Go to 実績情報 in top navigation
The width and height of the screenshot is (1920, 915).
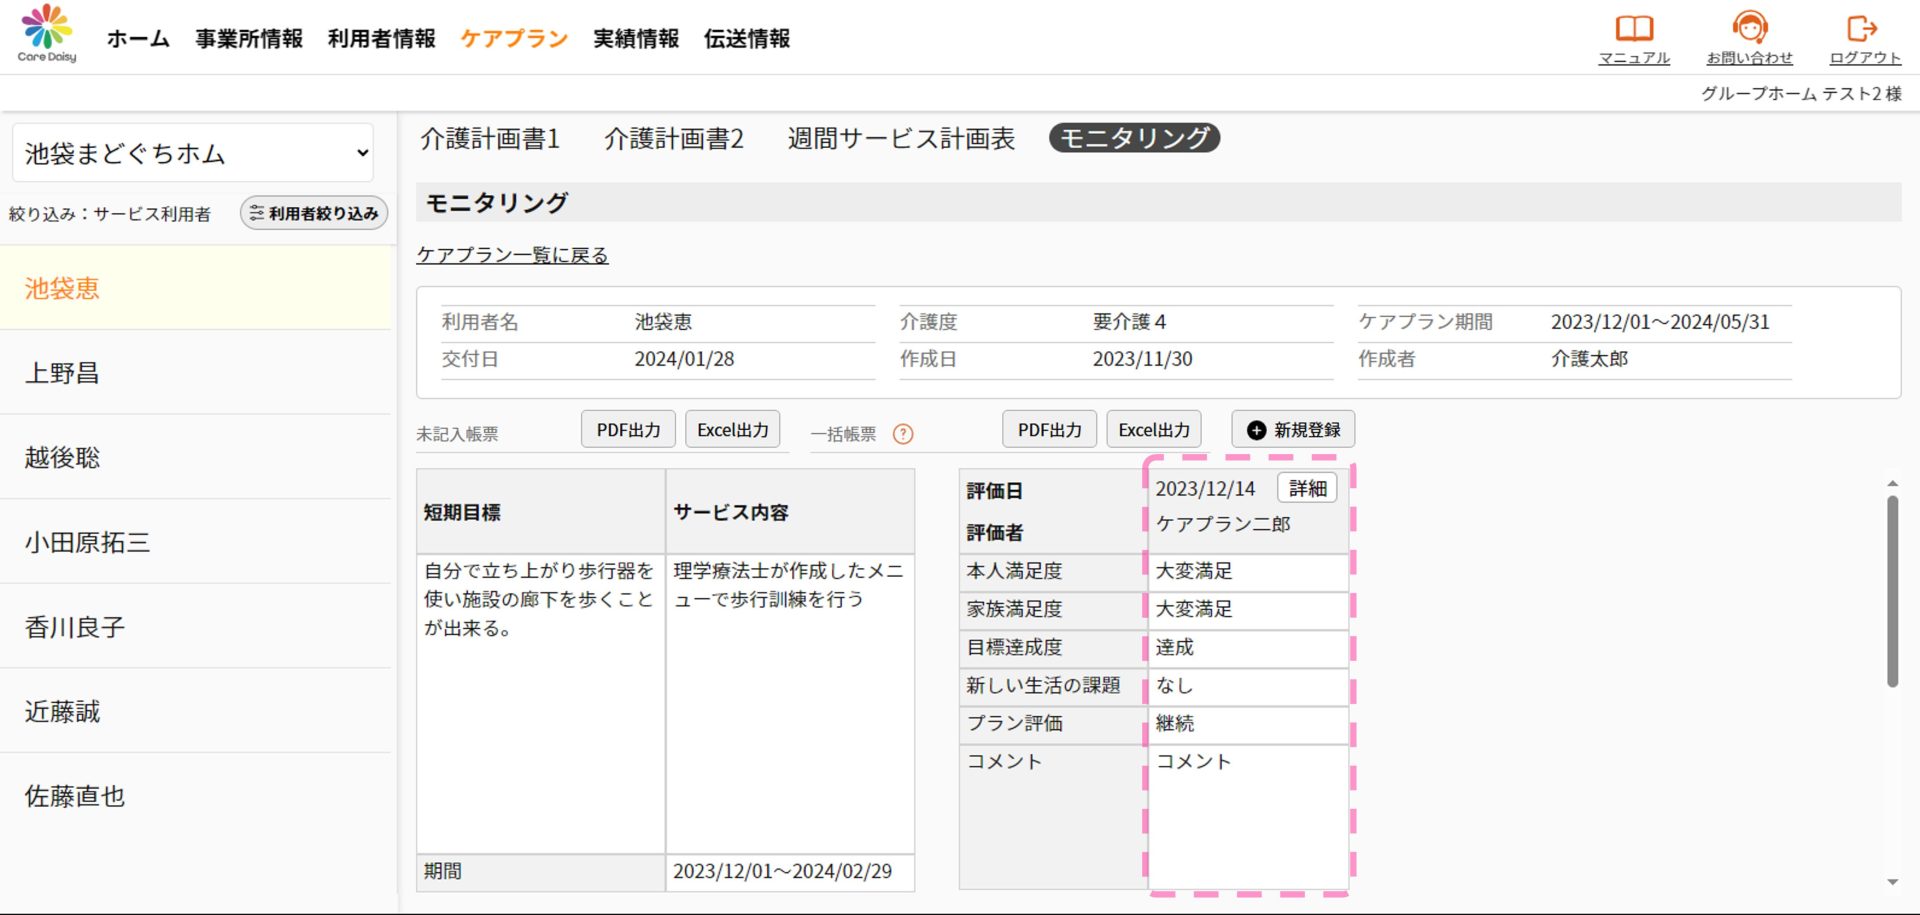click(x=635, y=38)
